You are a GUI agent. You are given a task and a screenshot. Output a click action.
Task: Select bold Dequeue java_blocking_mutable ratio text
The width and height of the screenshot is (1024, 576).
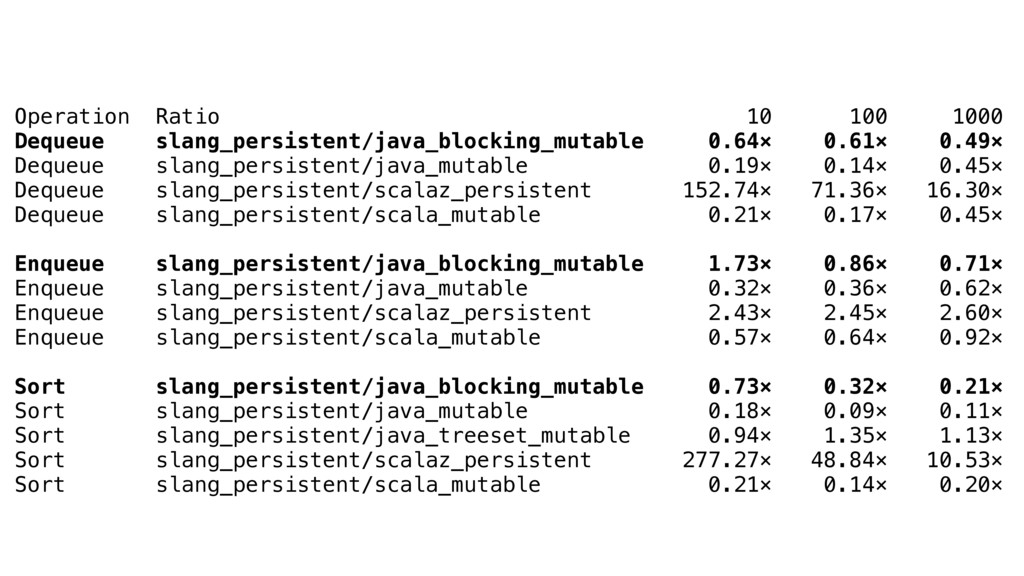400,142
